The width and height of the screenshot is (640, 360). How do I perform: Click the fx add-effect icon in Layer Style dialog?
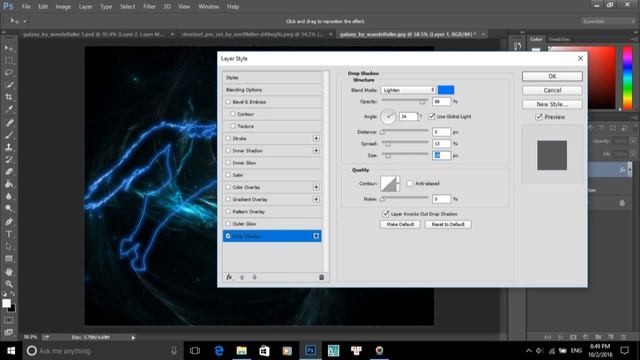point(229,277)
